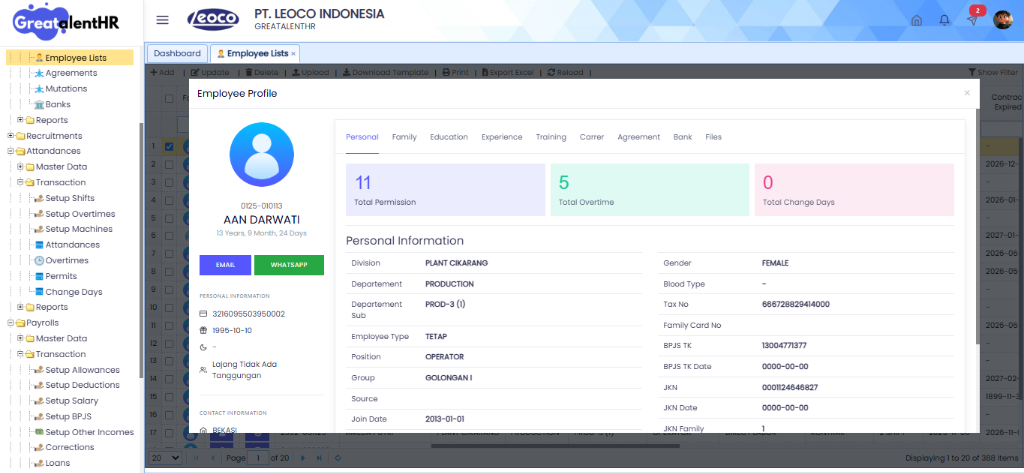Click Delete in the employee toolbar

tap(262, 73)
